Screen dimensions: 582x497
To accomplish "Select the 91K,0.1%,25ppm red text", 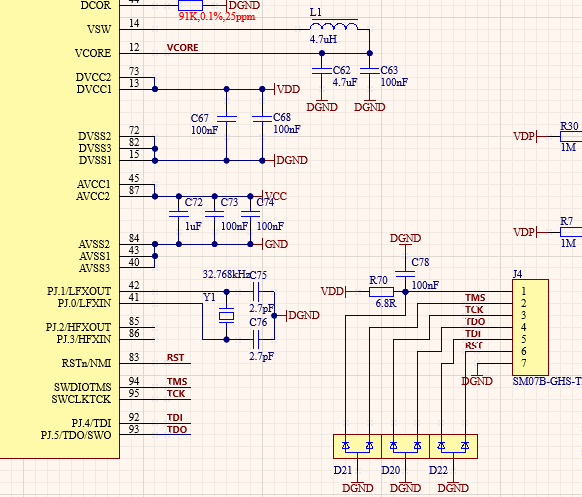I will coord(217,16).
